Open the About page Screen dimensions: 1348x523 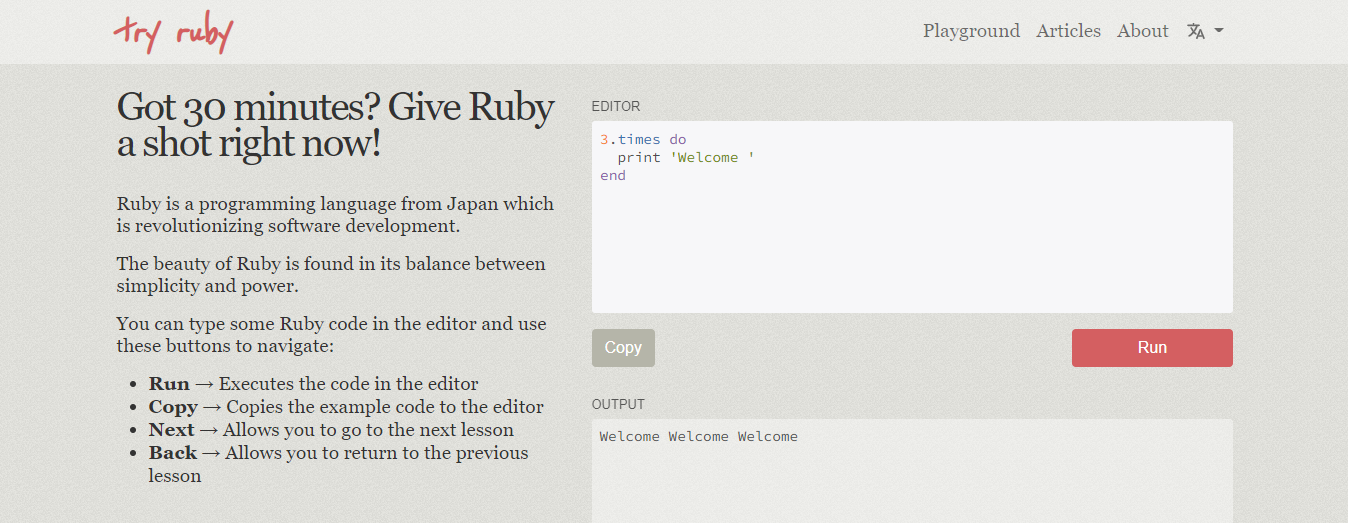[1142, 31]
